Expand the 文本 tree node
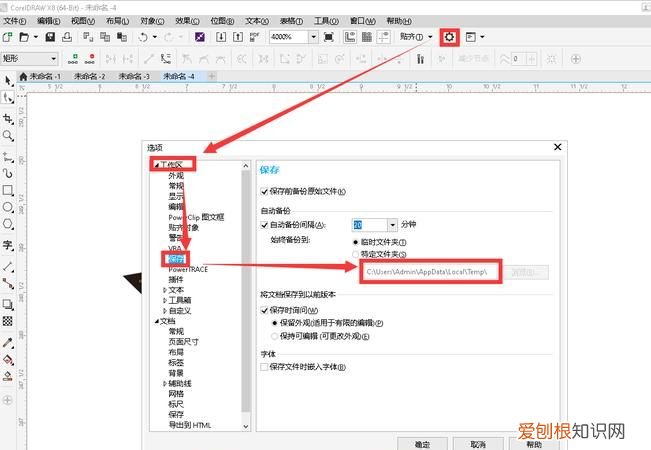Image resolution: width=651 pixels, height=450 pixels. (165, 290)
